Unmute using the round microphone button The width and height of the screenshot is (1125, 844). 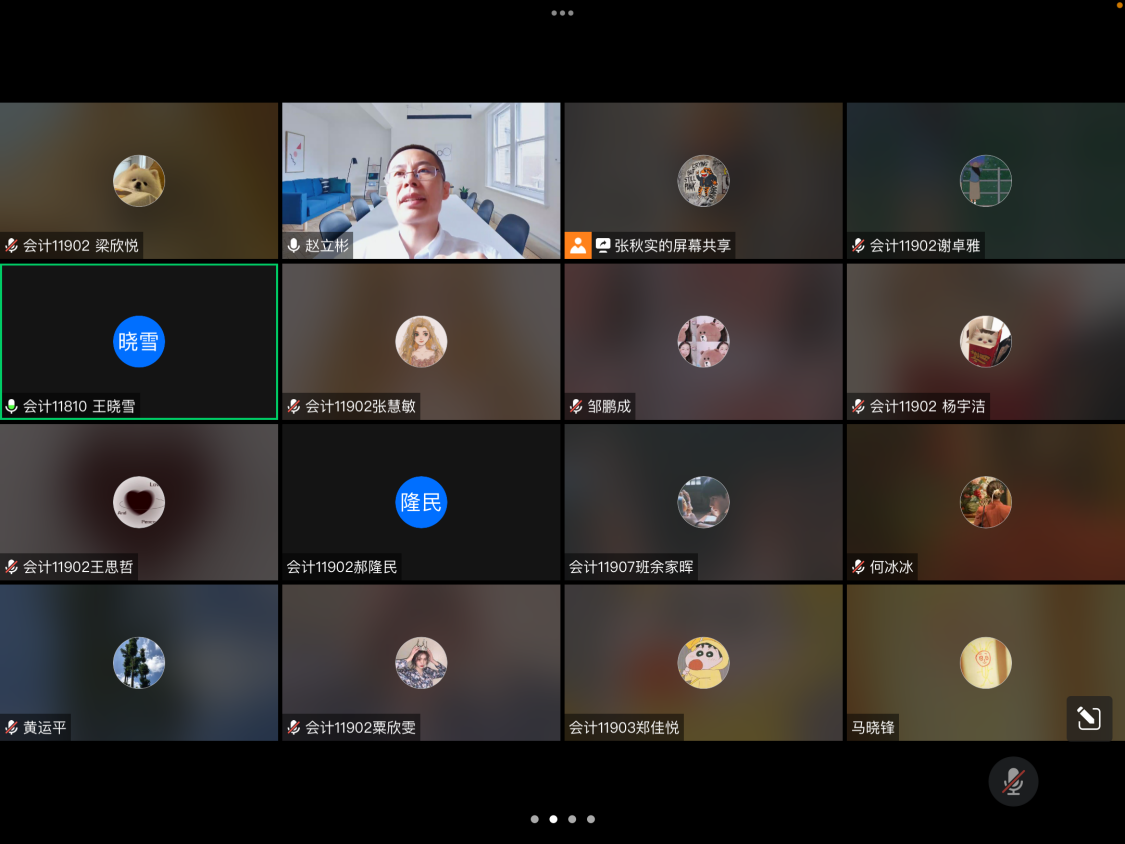click(x=1013, y=781)
